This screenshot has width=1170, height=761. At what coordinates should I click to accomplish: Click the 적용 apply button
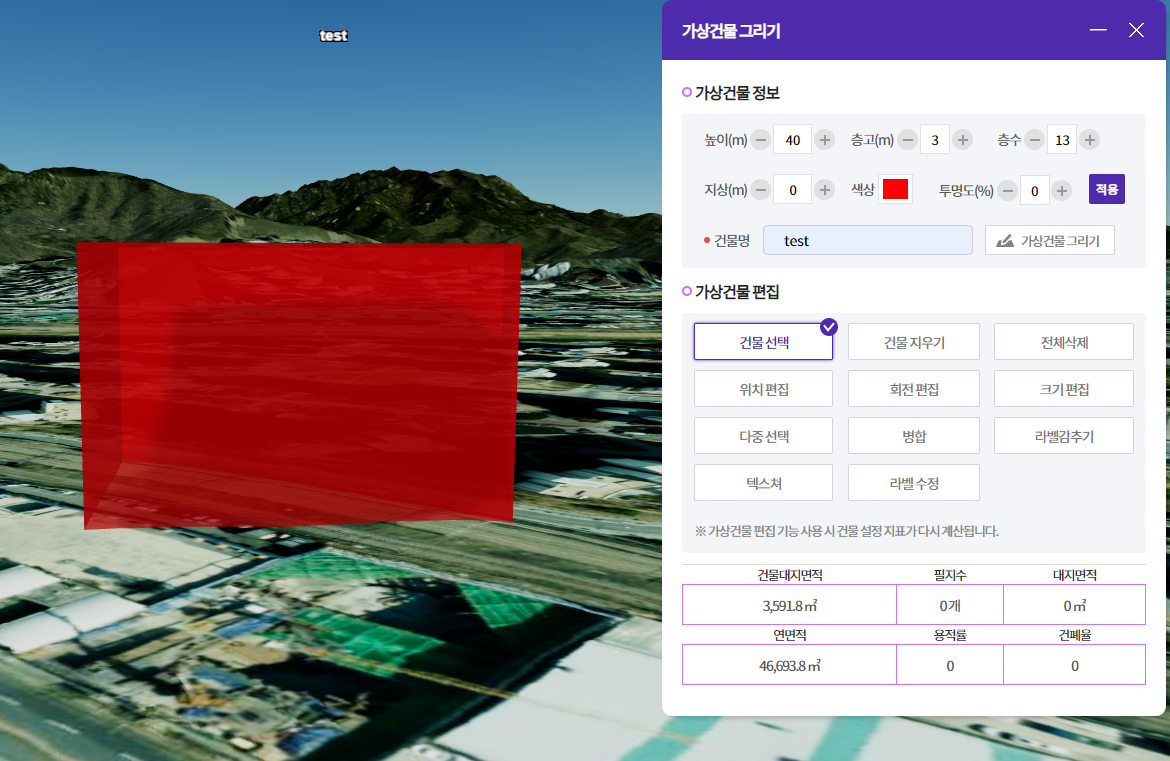[1107, 190]
